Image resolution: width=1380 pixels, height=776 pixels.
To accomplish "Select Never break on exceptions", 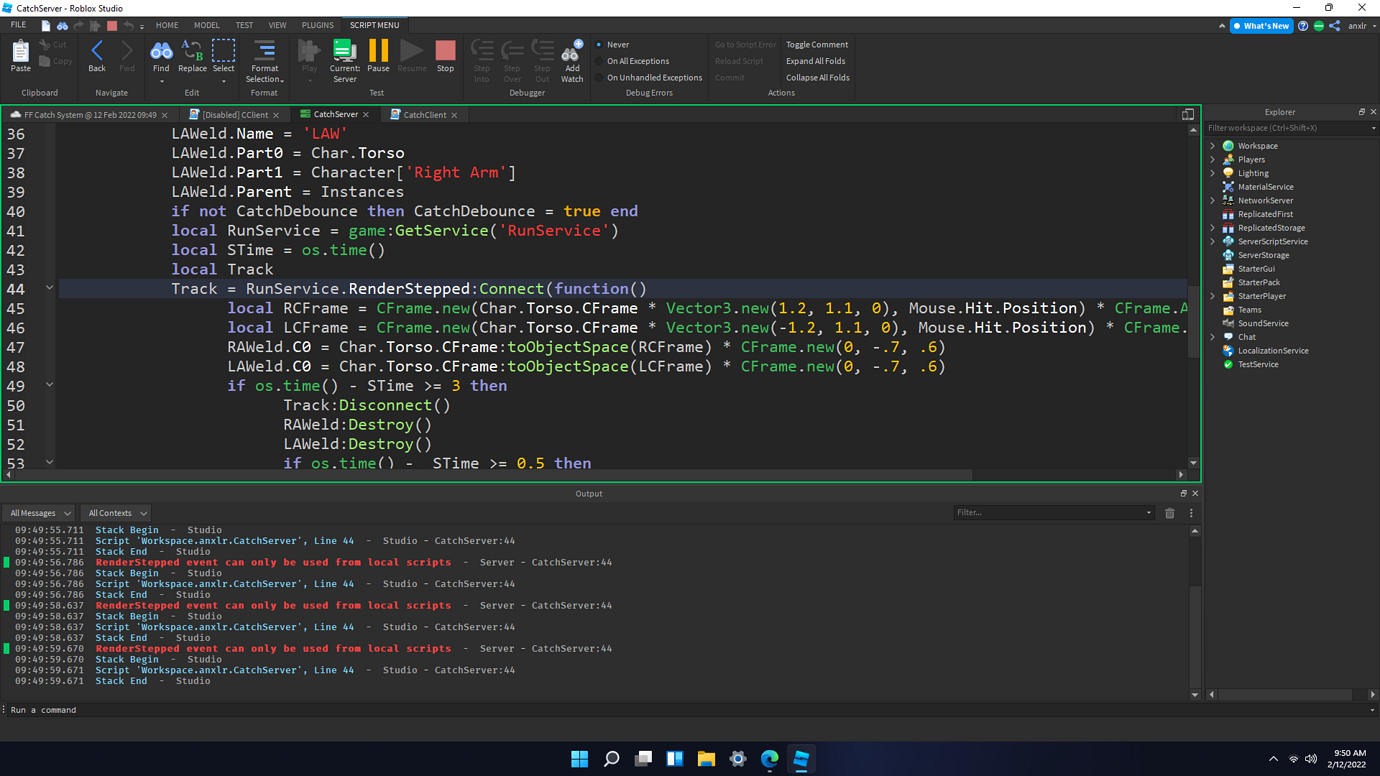I will (614, 45).
